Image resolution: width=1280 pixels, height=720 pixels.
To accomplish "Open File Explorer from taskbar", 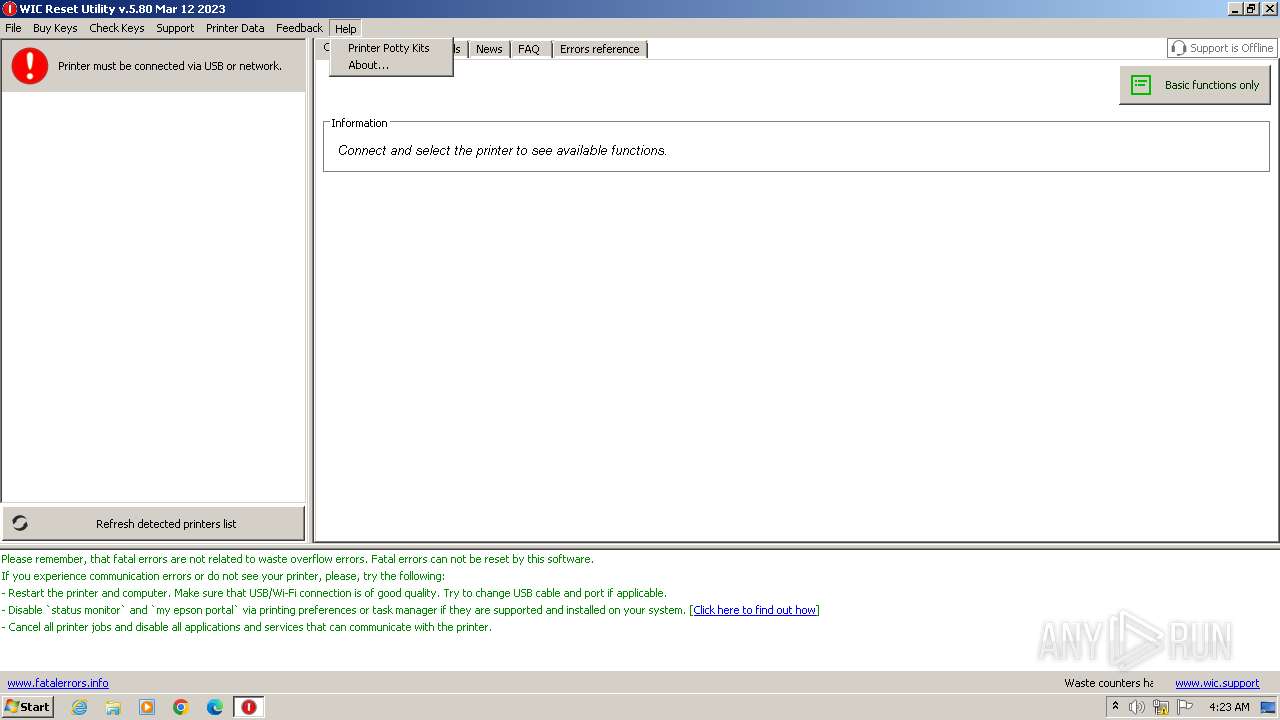I will 113,707.
